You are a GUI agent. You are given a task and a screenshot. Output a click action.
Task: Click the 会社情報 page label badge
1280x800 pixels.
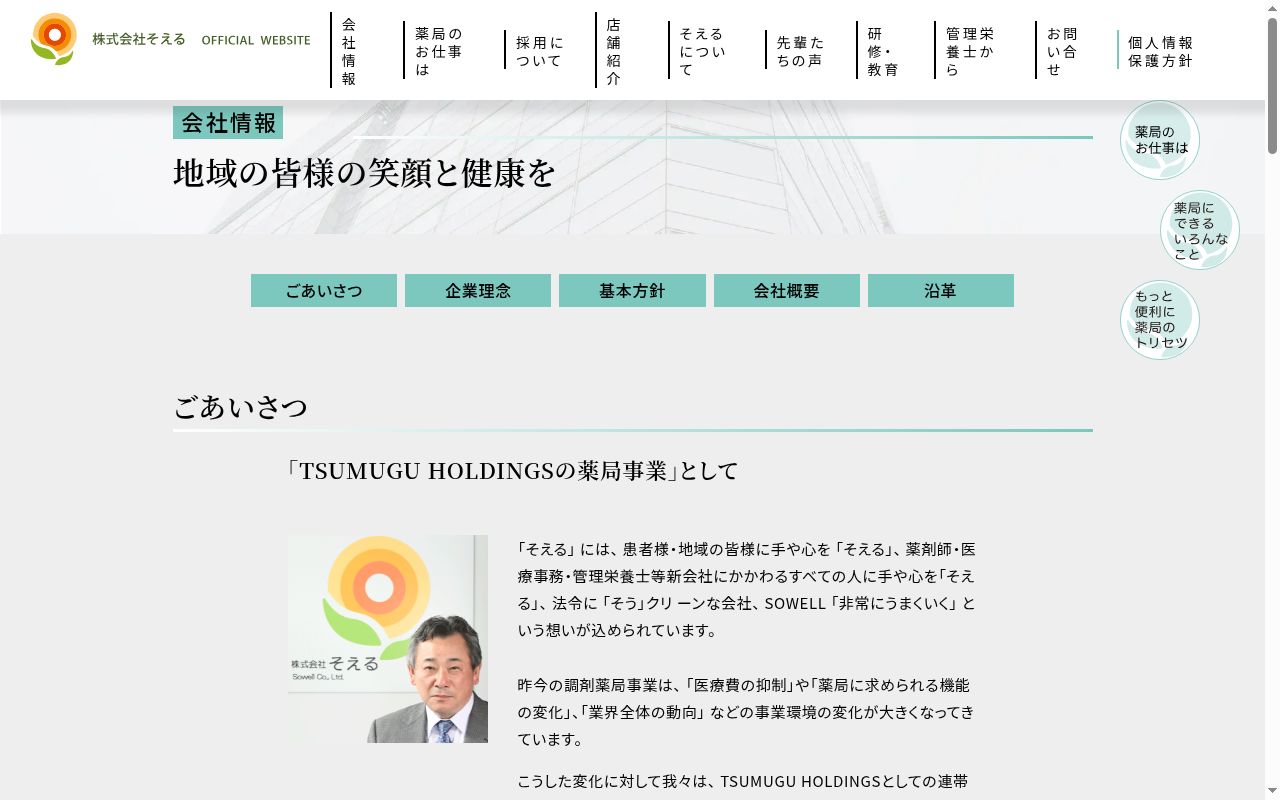[x=228, y=123]
